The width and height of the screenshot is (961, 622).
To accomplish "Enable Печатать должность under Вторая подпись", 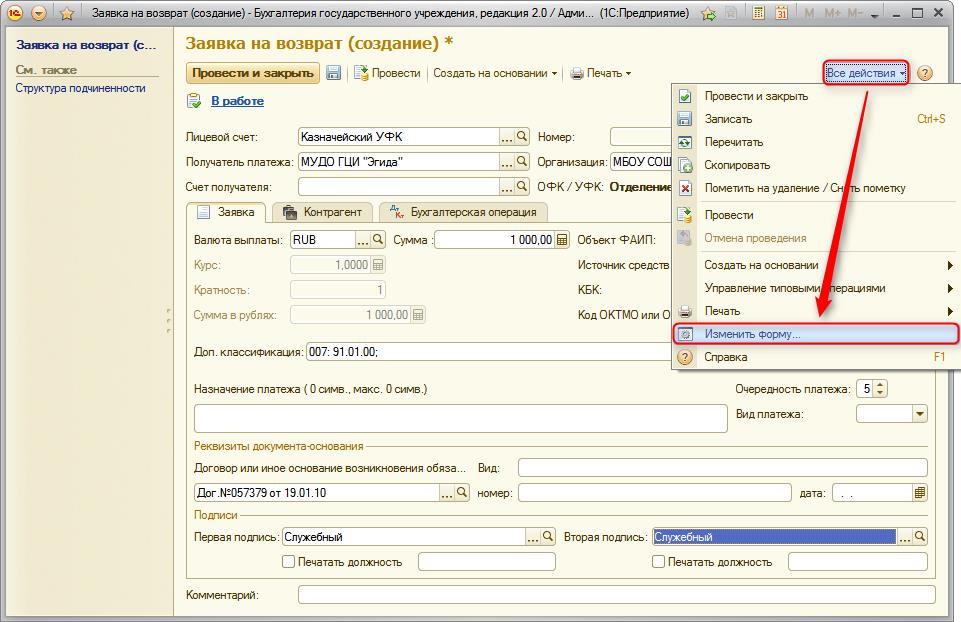I will pyautogui.click(x=659, y=562).
